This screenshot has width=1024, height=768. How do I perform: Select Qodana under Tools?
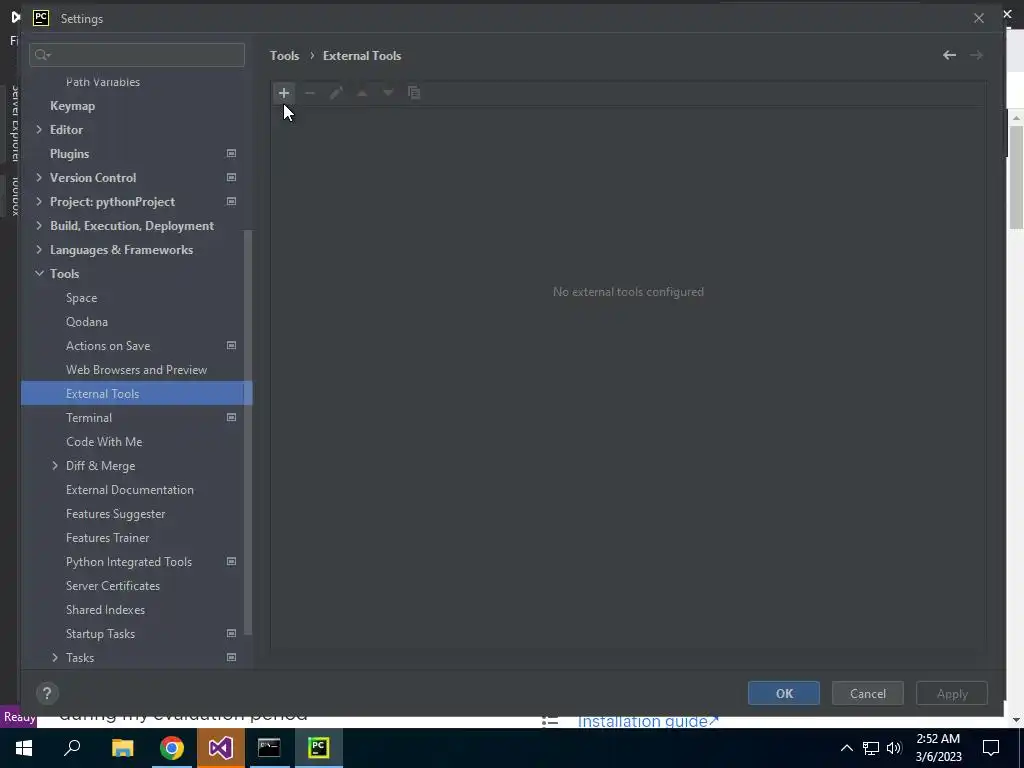87,322
